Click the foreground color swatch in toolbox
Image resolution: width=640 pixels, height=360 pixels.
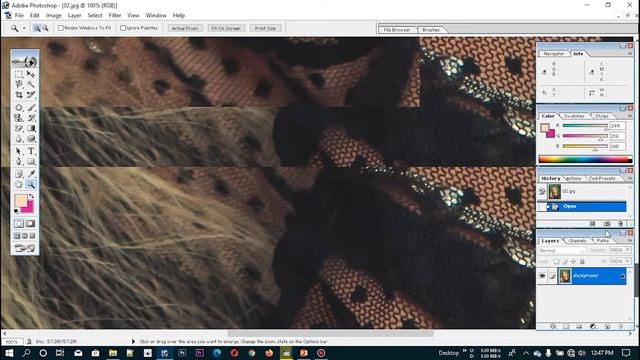[x=20, y=200]
